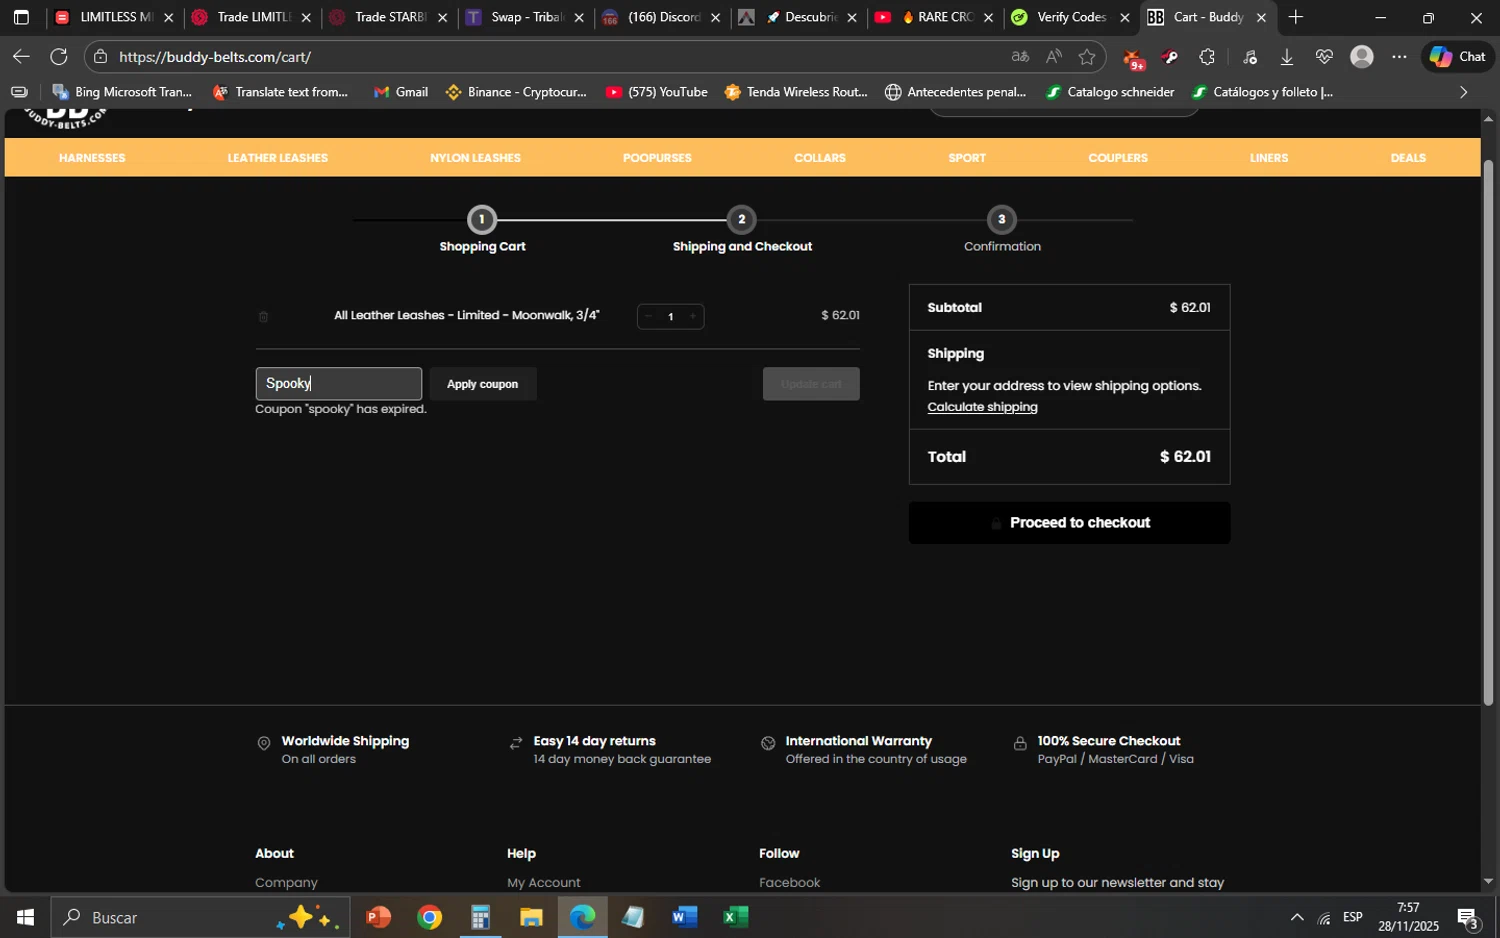The width and height of the screenshot is (1500, 938).
Task: Open the notifications center icon
Action: click(1469, 917)
